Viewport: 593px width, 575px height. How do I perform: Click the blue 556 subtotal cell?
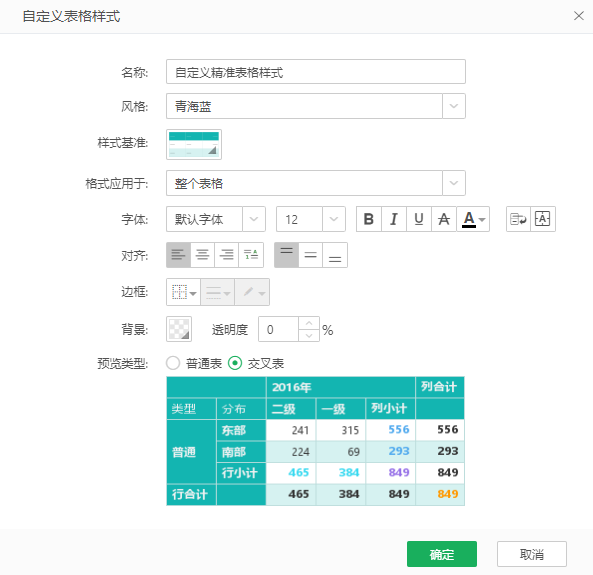(391, 430)
